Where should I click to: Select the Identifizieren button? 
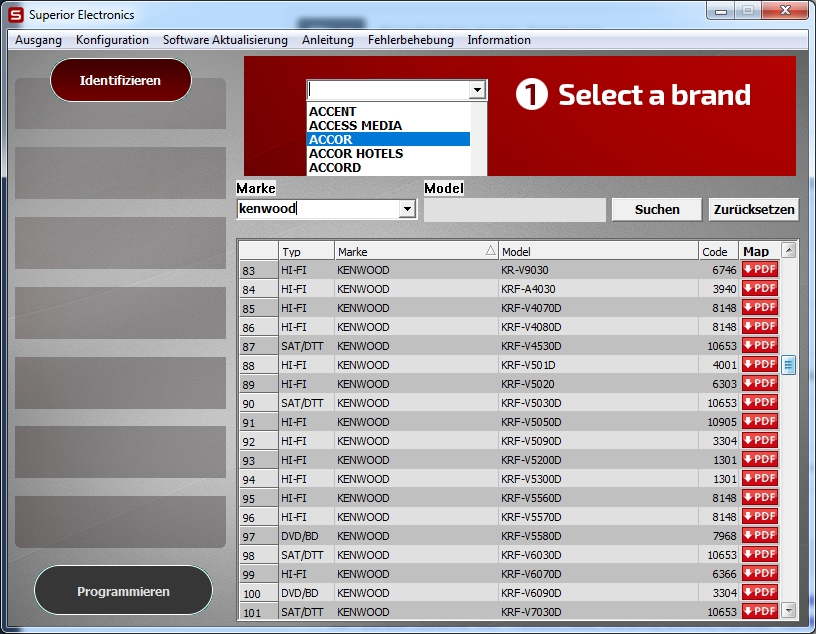coord(120,80)
